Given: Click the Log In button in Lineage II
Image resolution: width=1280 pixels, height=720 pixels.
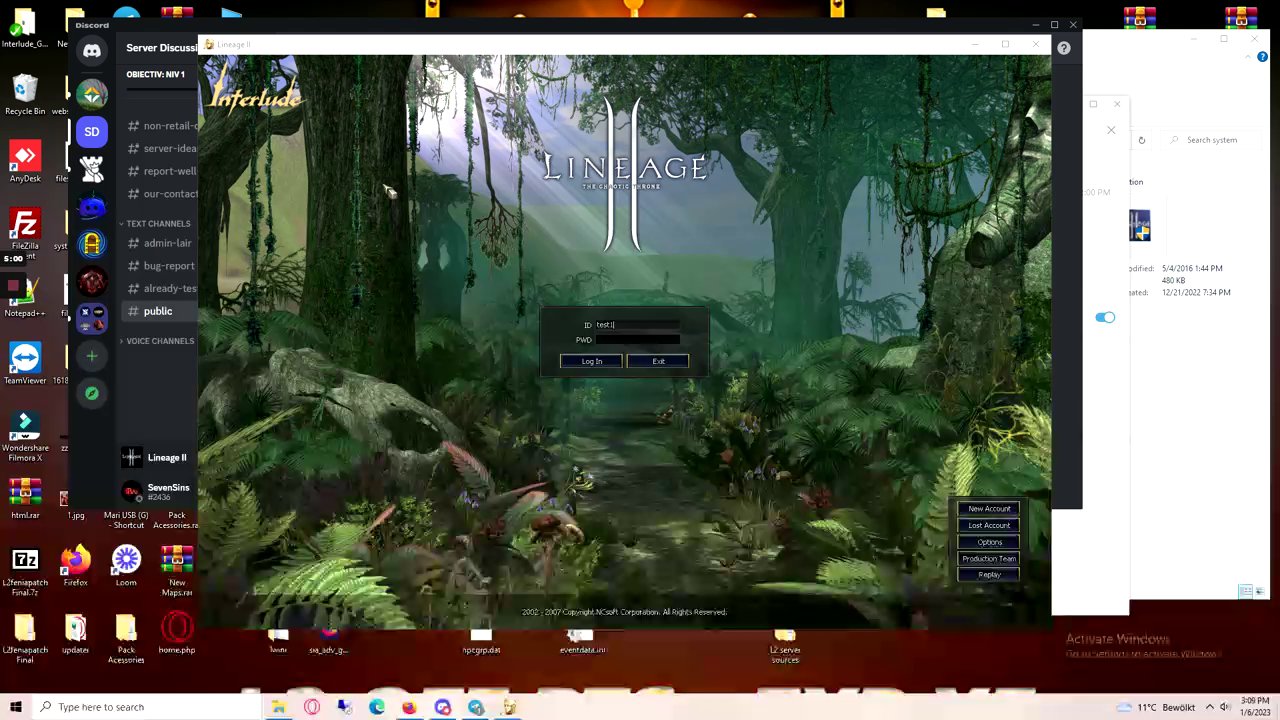Looking at the screenshot, I should coord(591,361).
